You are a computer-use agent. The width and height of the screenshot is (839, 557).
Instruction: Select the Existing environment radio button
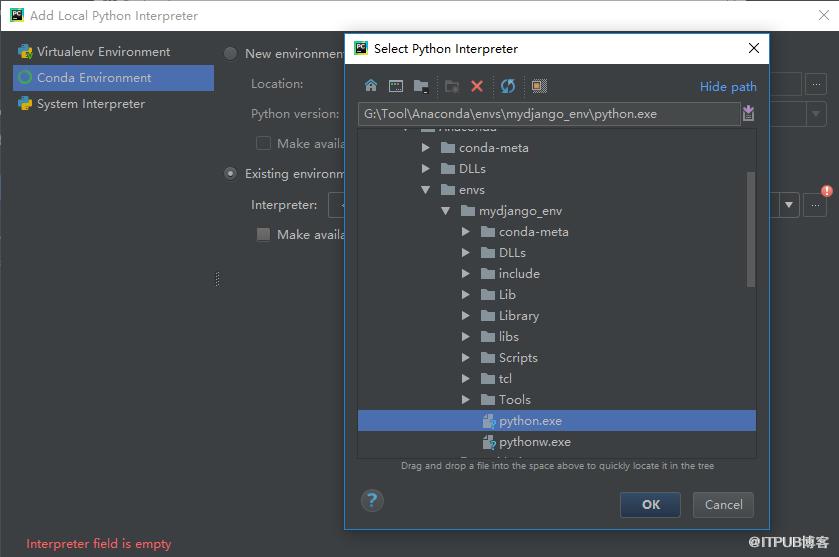pos(231,173)
